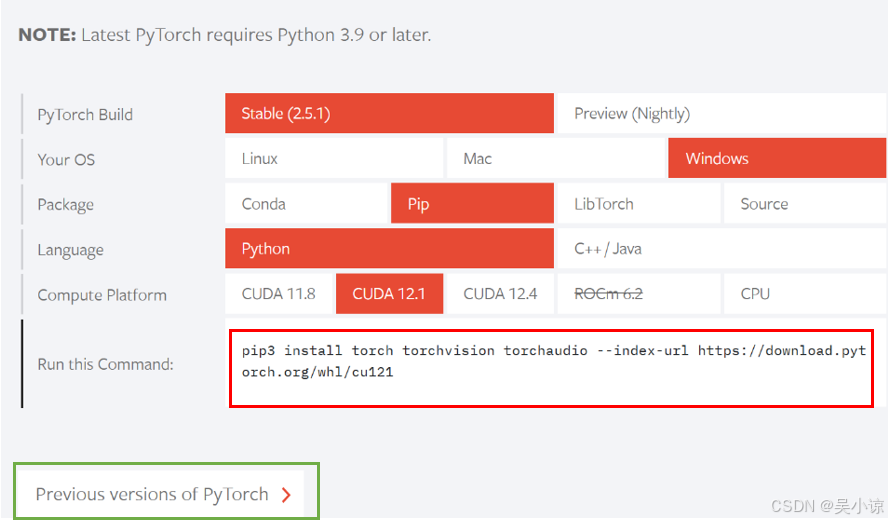This screenshot has width=888, height=521.
Task: Click the Language row label
Action: (70, 250)
